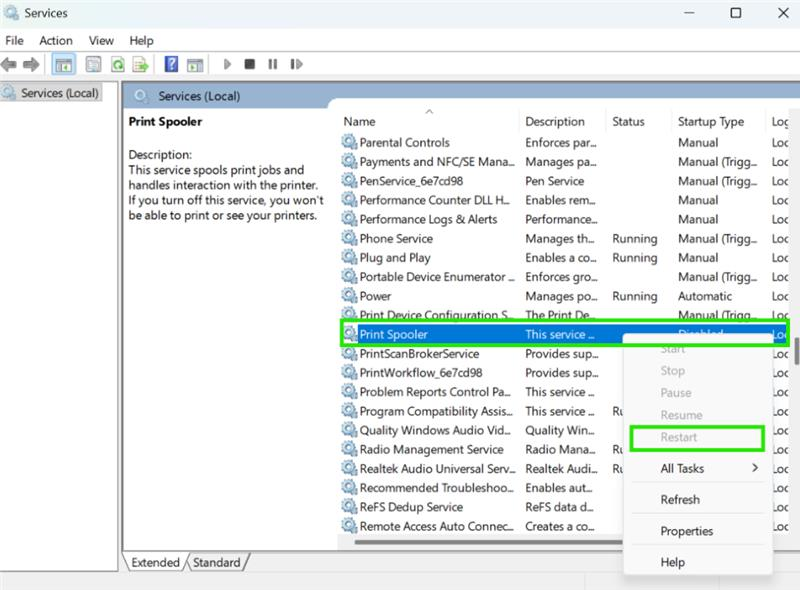The width and height of the screenshot is (800, 590).
Task: Select the Remote Access Auto Connection service
Action: (481, 526)
